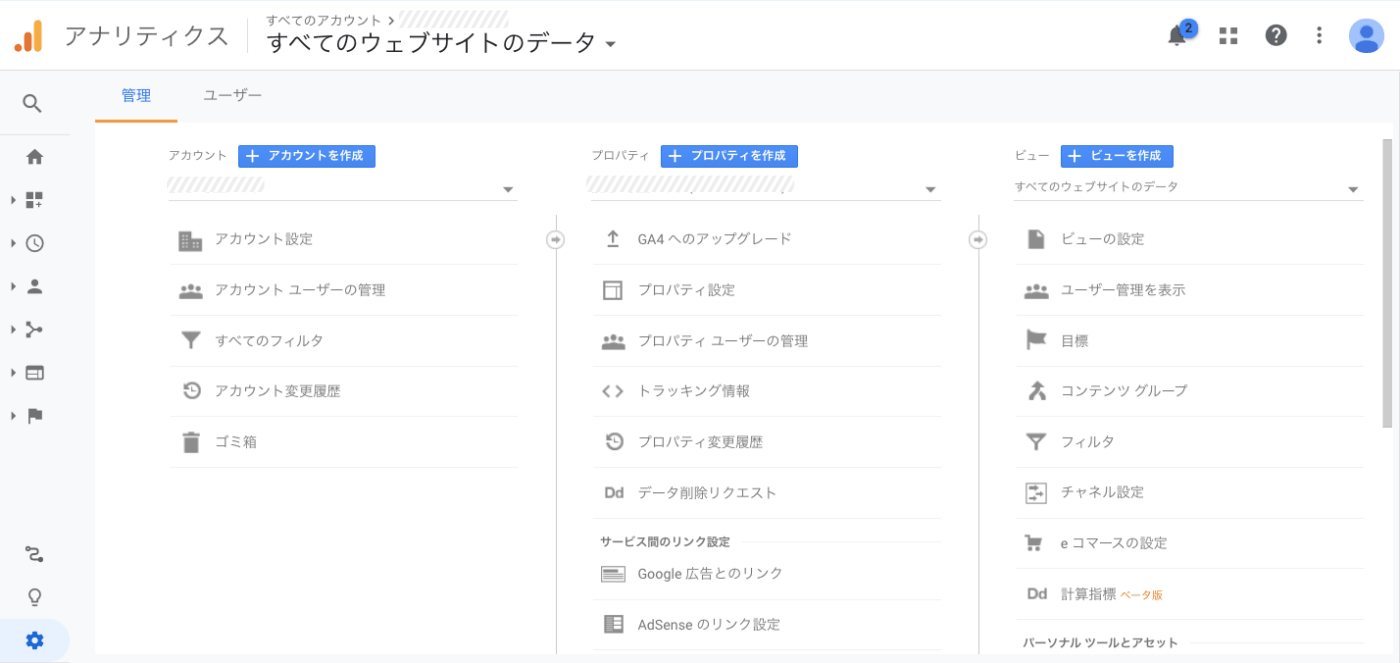Open the header すべてのウェブサイトのデータ picker

pyautogui.click(x=441, y=43)
